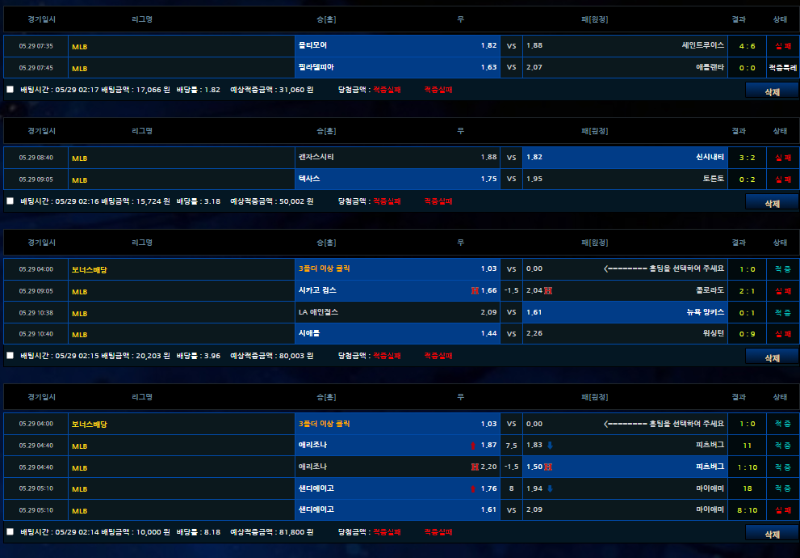This screenshot has height=558, width=800.
Task: Select the LA 에인절스 home cell at 2.09
Action: click(x=397, y=312)
